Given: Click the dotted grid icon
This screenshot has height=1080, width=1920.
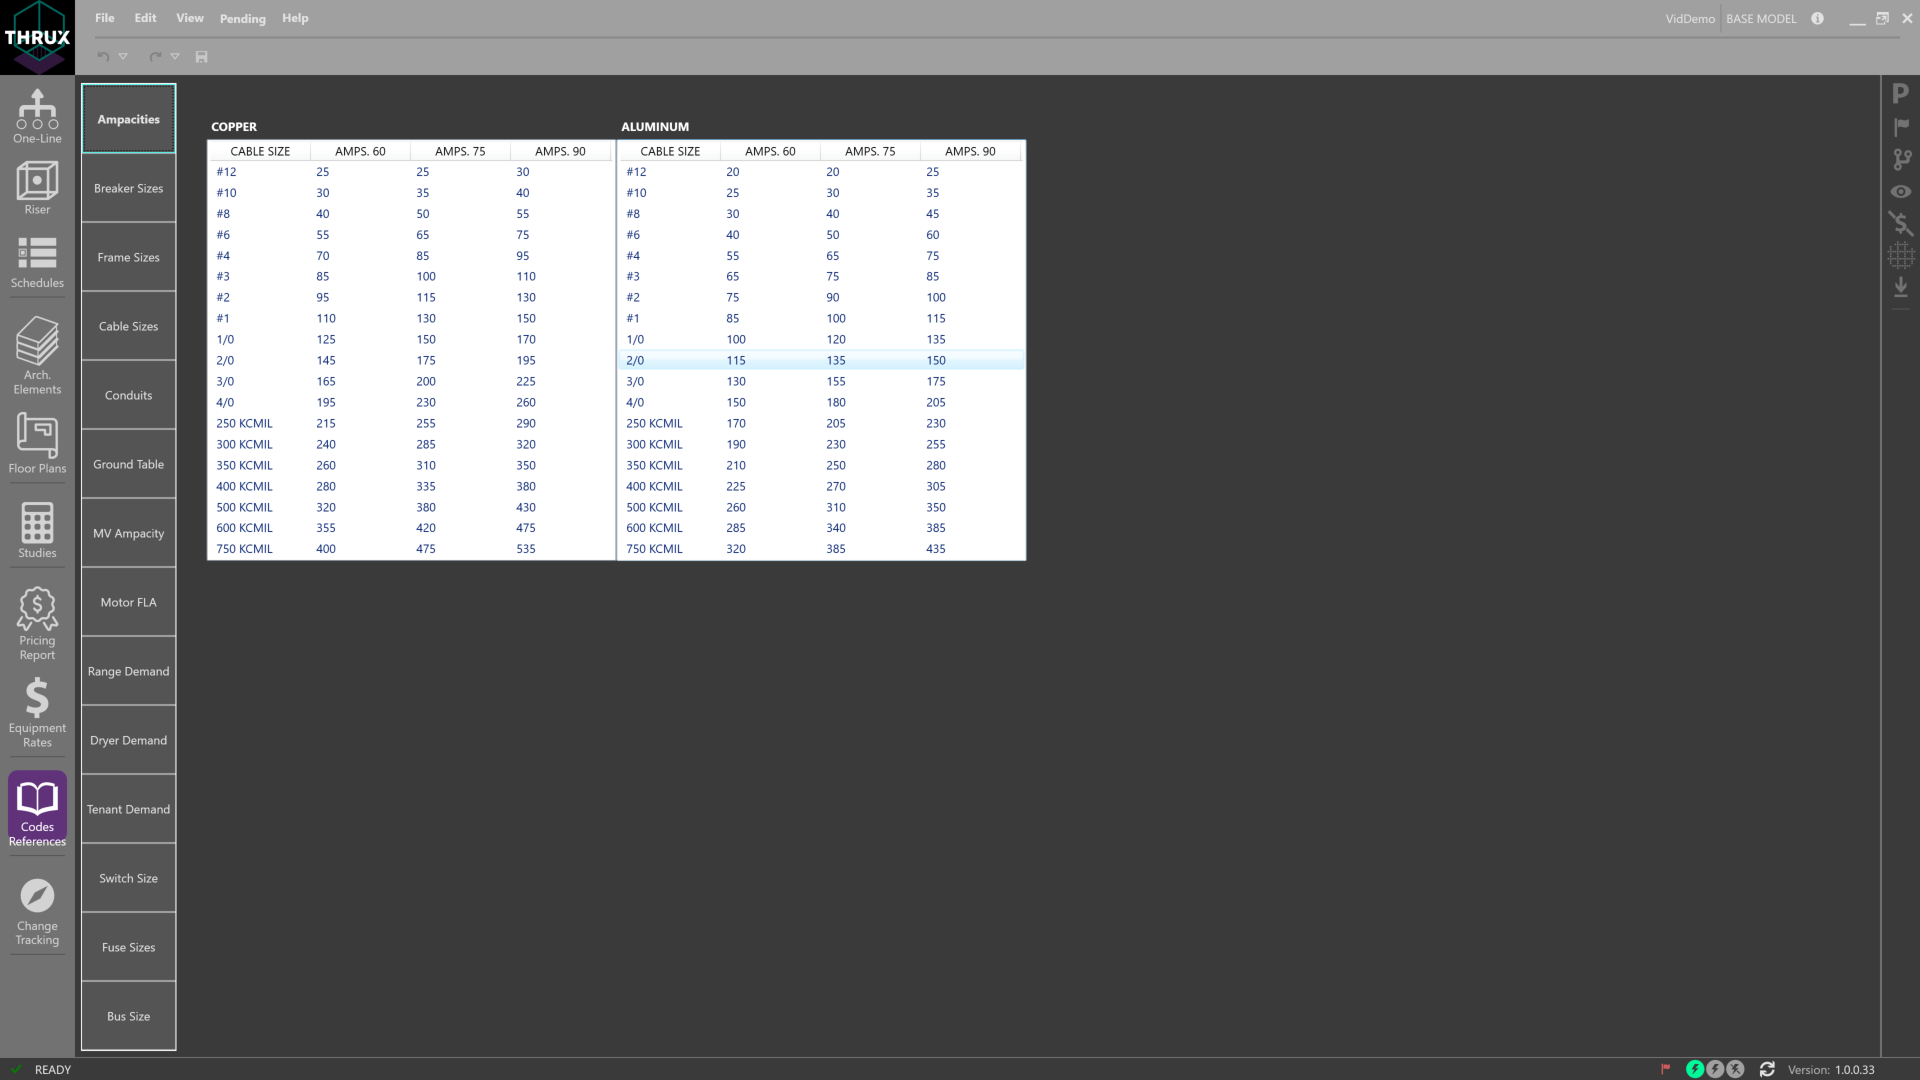Looking at the screenshot, I should point(1900,256).
